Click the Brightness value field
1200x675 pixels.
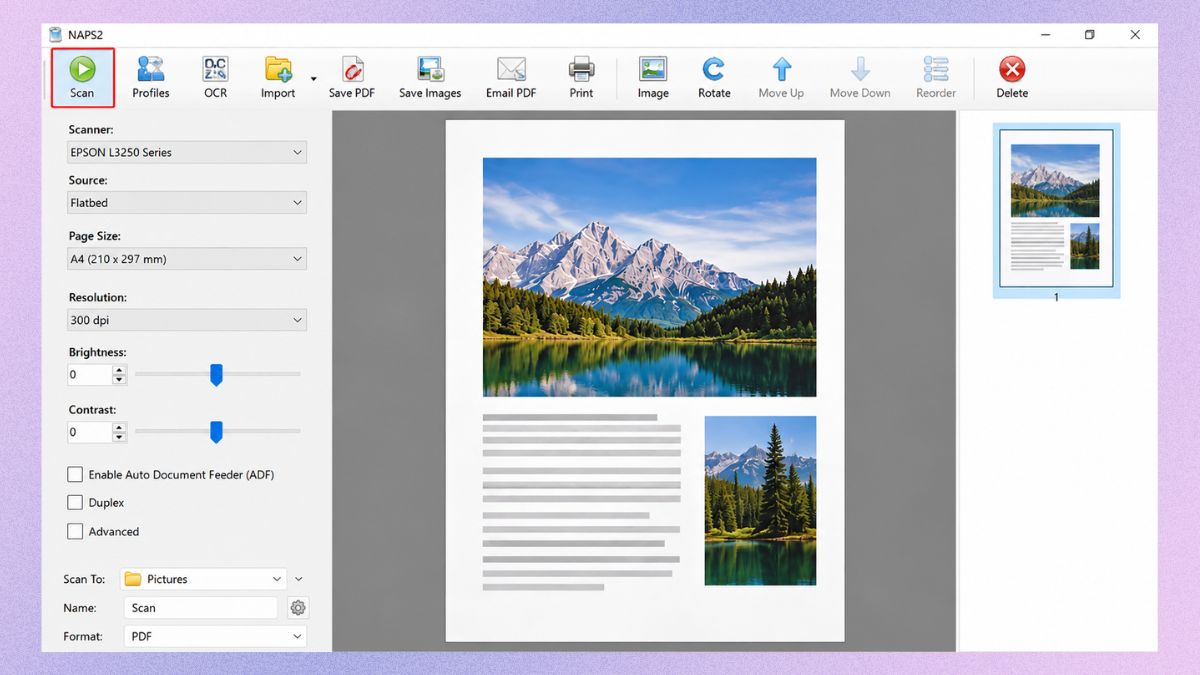click(x=89, y=375)
